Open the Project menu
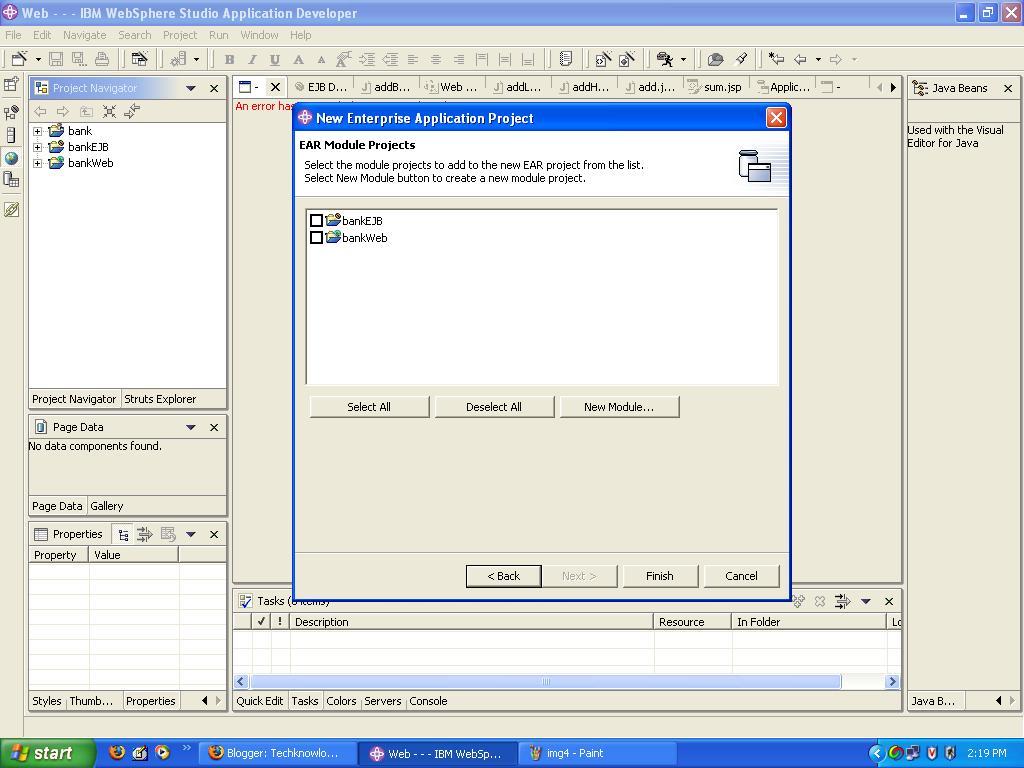Viewport: 1024px width, 768px height. (180, 35)
